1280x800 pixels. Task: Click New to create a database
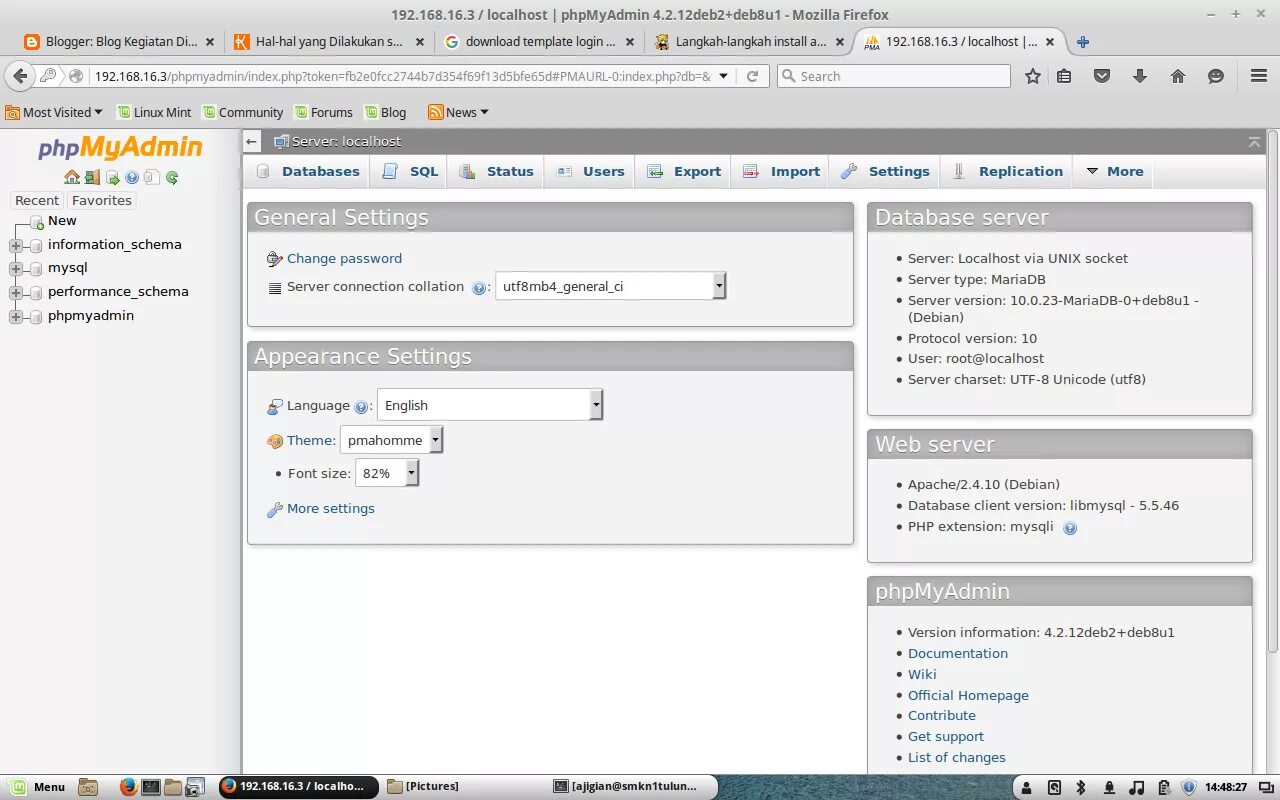[x=62, y=221]
